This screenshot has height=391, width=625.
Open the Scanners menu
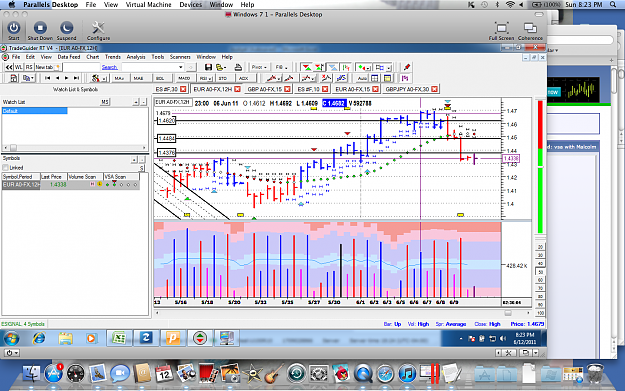click(180, 57)
